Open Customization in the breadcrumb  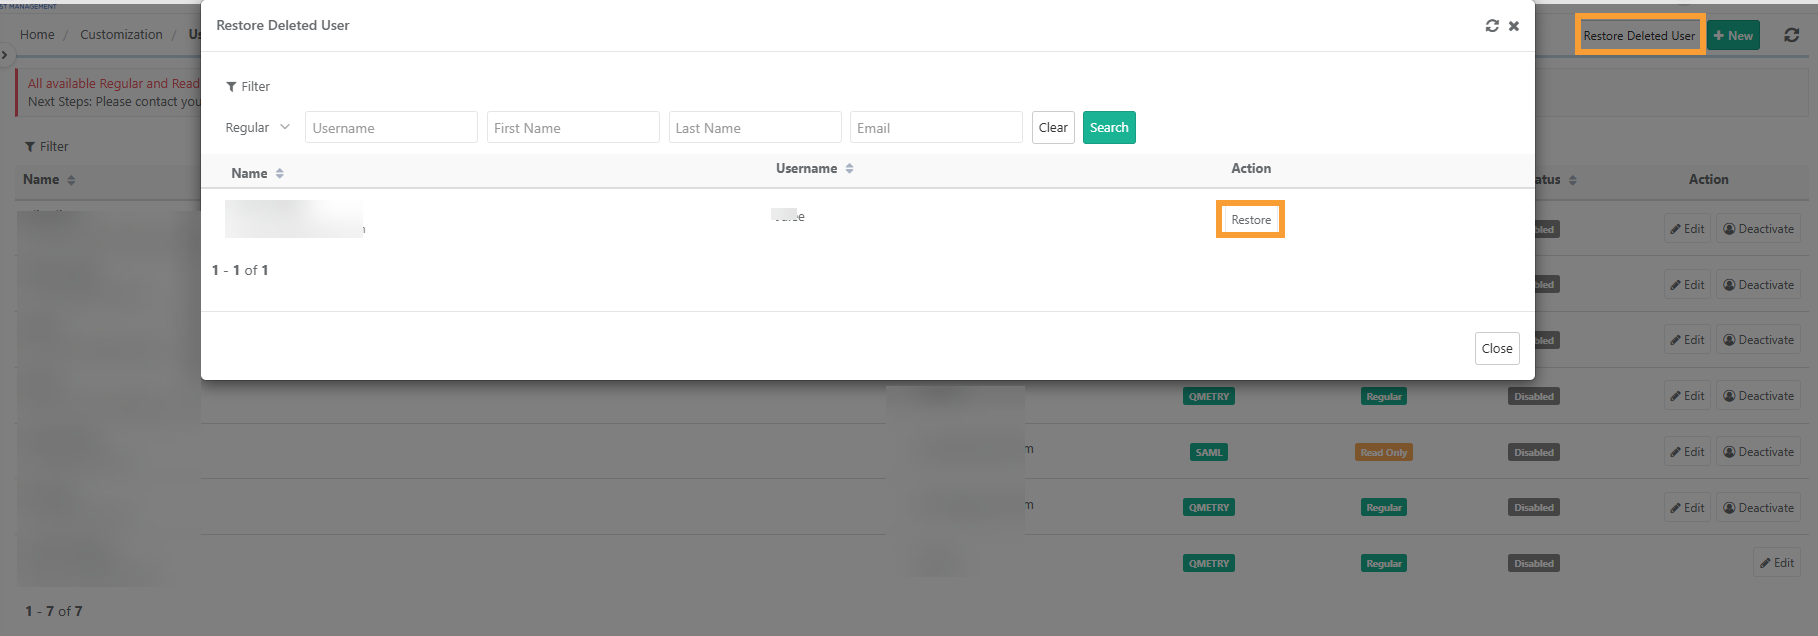click(x=121, y=34)
